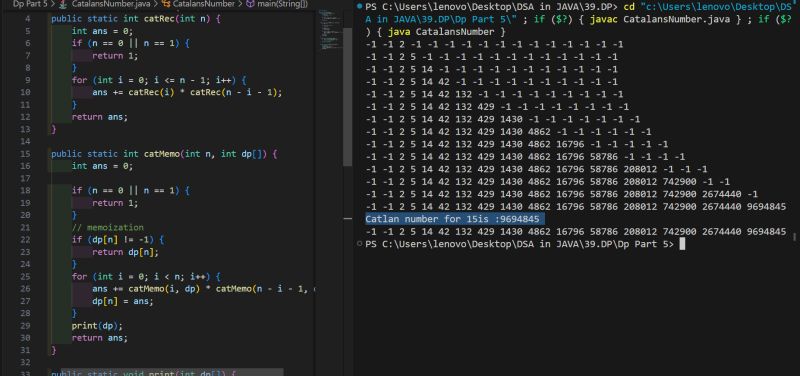Click line number 22 in the gutter
This screenshot has width=800, height=376.
coord(27,239)
